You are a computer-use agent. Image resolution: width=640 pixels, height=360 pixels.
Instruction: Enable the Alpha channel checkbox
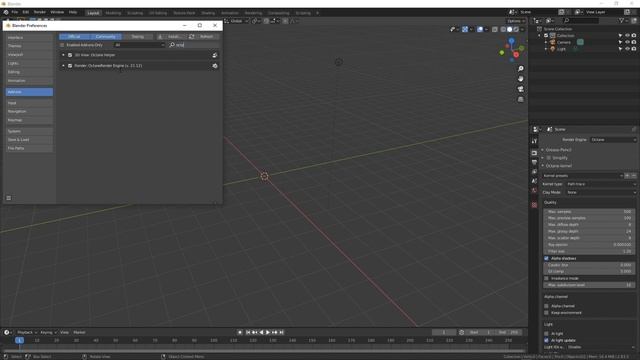click(547, 306)
